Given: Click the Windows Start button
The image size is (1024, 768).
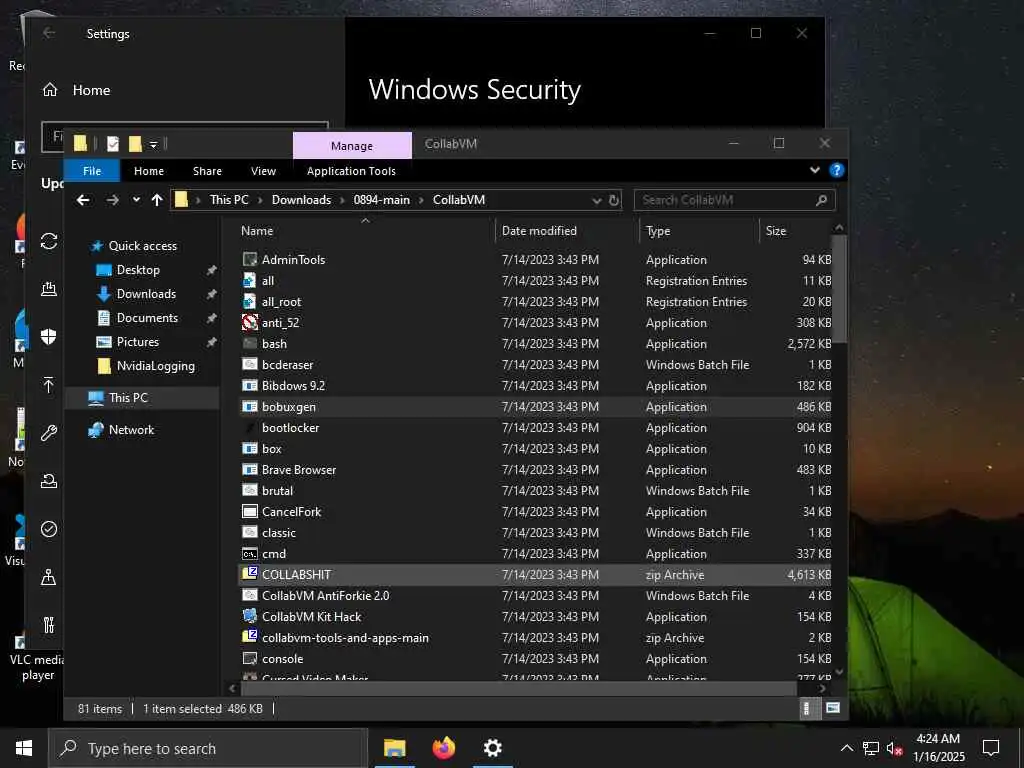Looking at the screenshot, I should click(x=24, y=748).
